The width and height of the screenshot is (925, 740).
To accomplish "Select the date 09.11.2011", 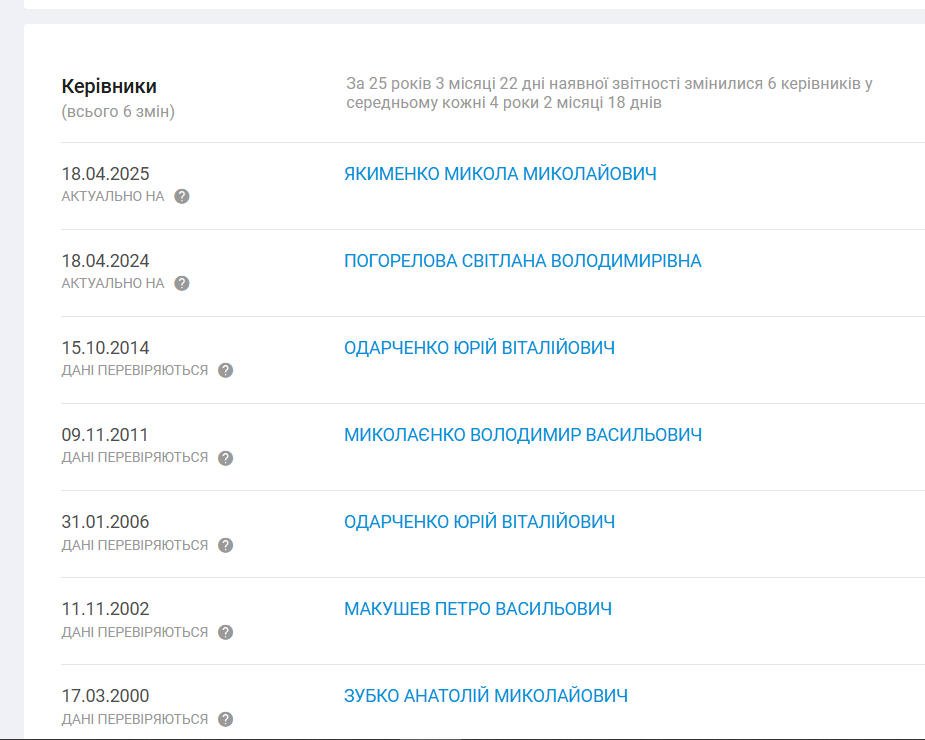I will 105,435.
